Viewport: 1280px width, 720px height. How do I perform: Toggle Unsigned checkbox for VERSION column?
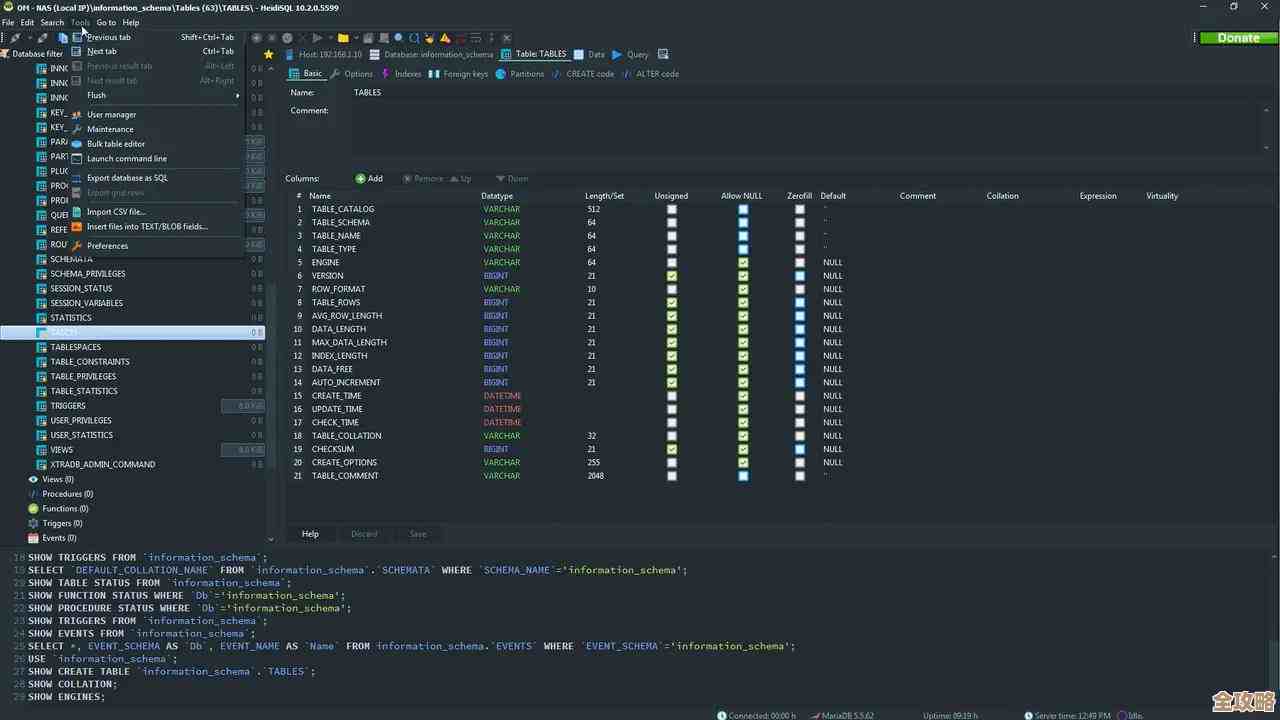tap(672, 276)
